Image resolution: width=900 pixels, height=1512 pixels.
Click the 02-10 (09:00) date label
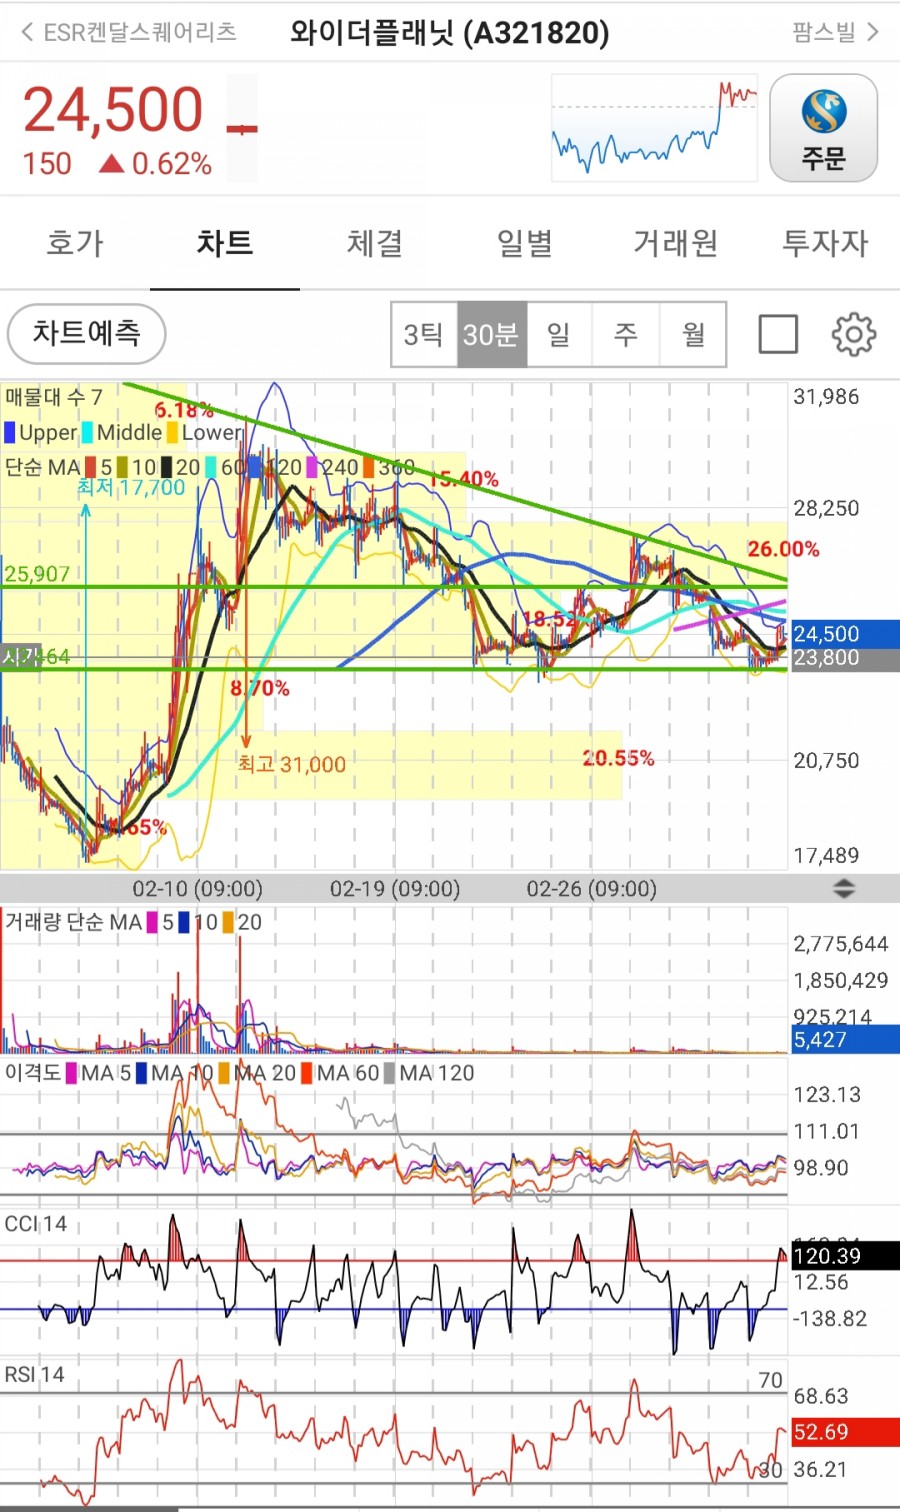pos(198,888)
